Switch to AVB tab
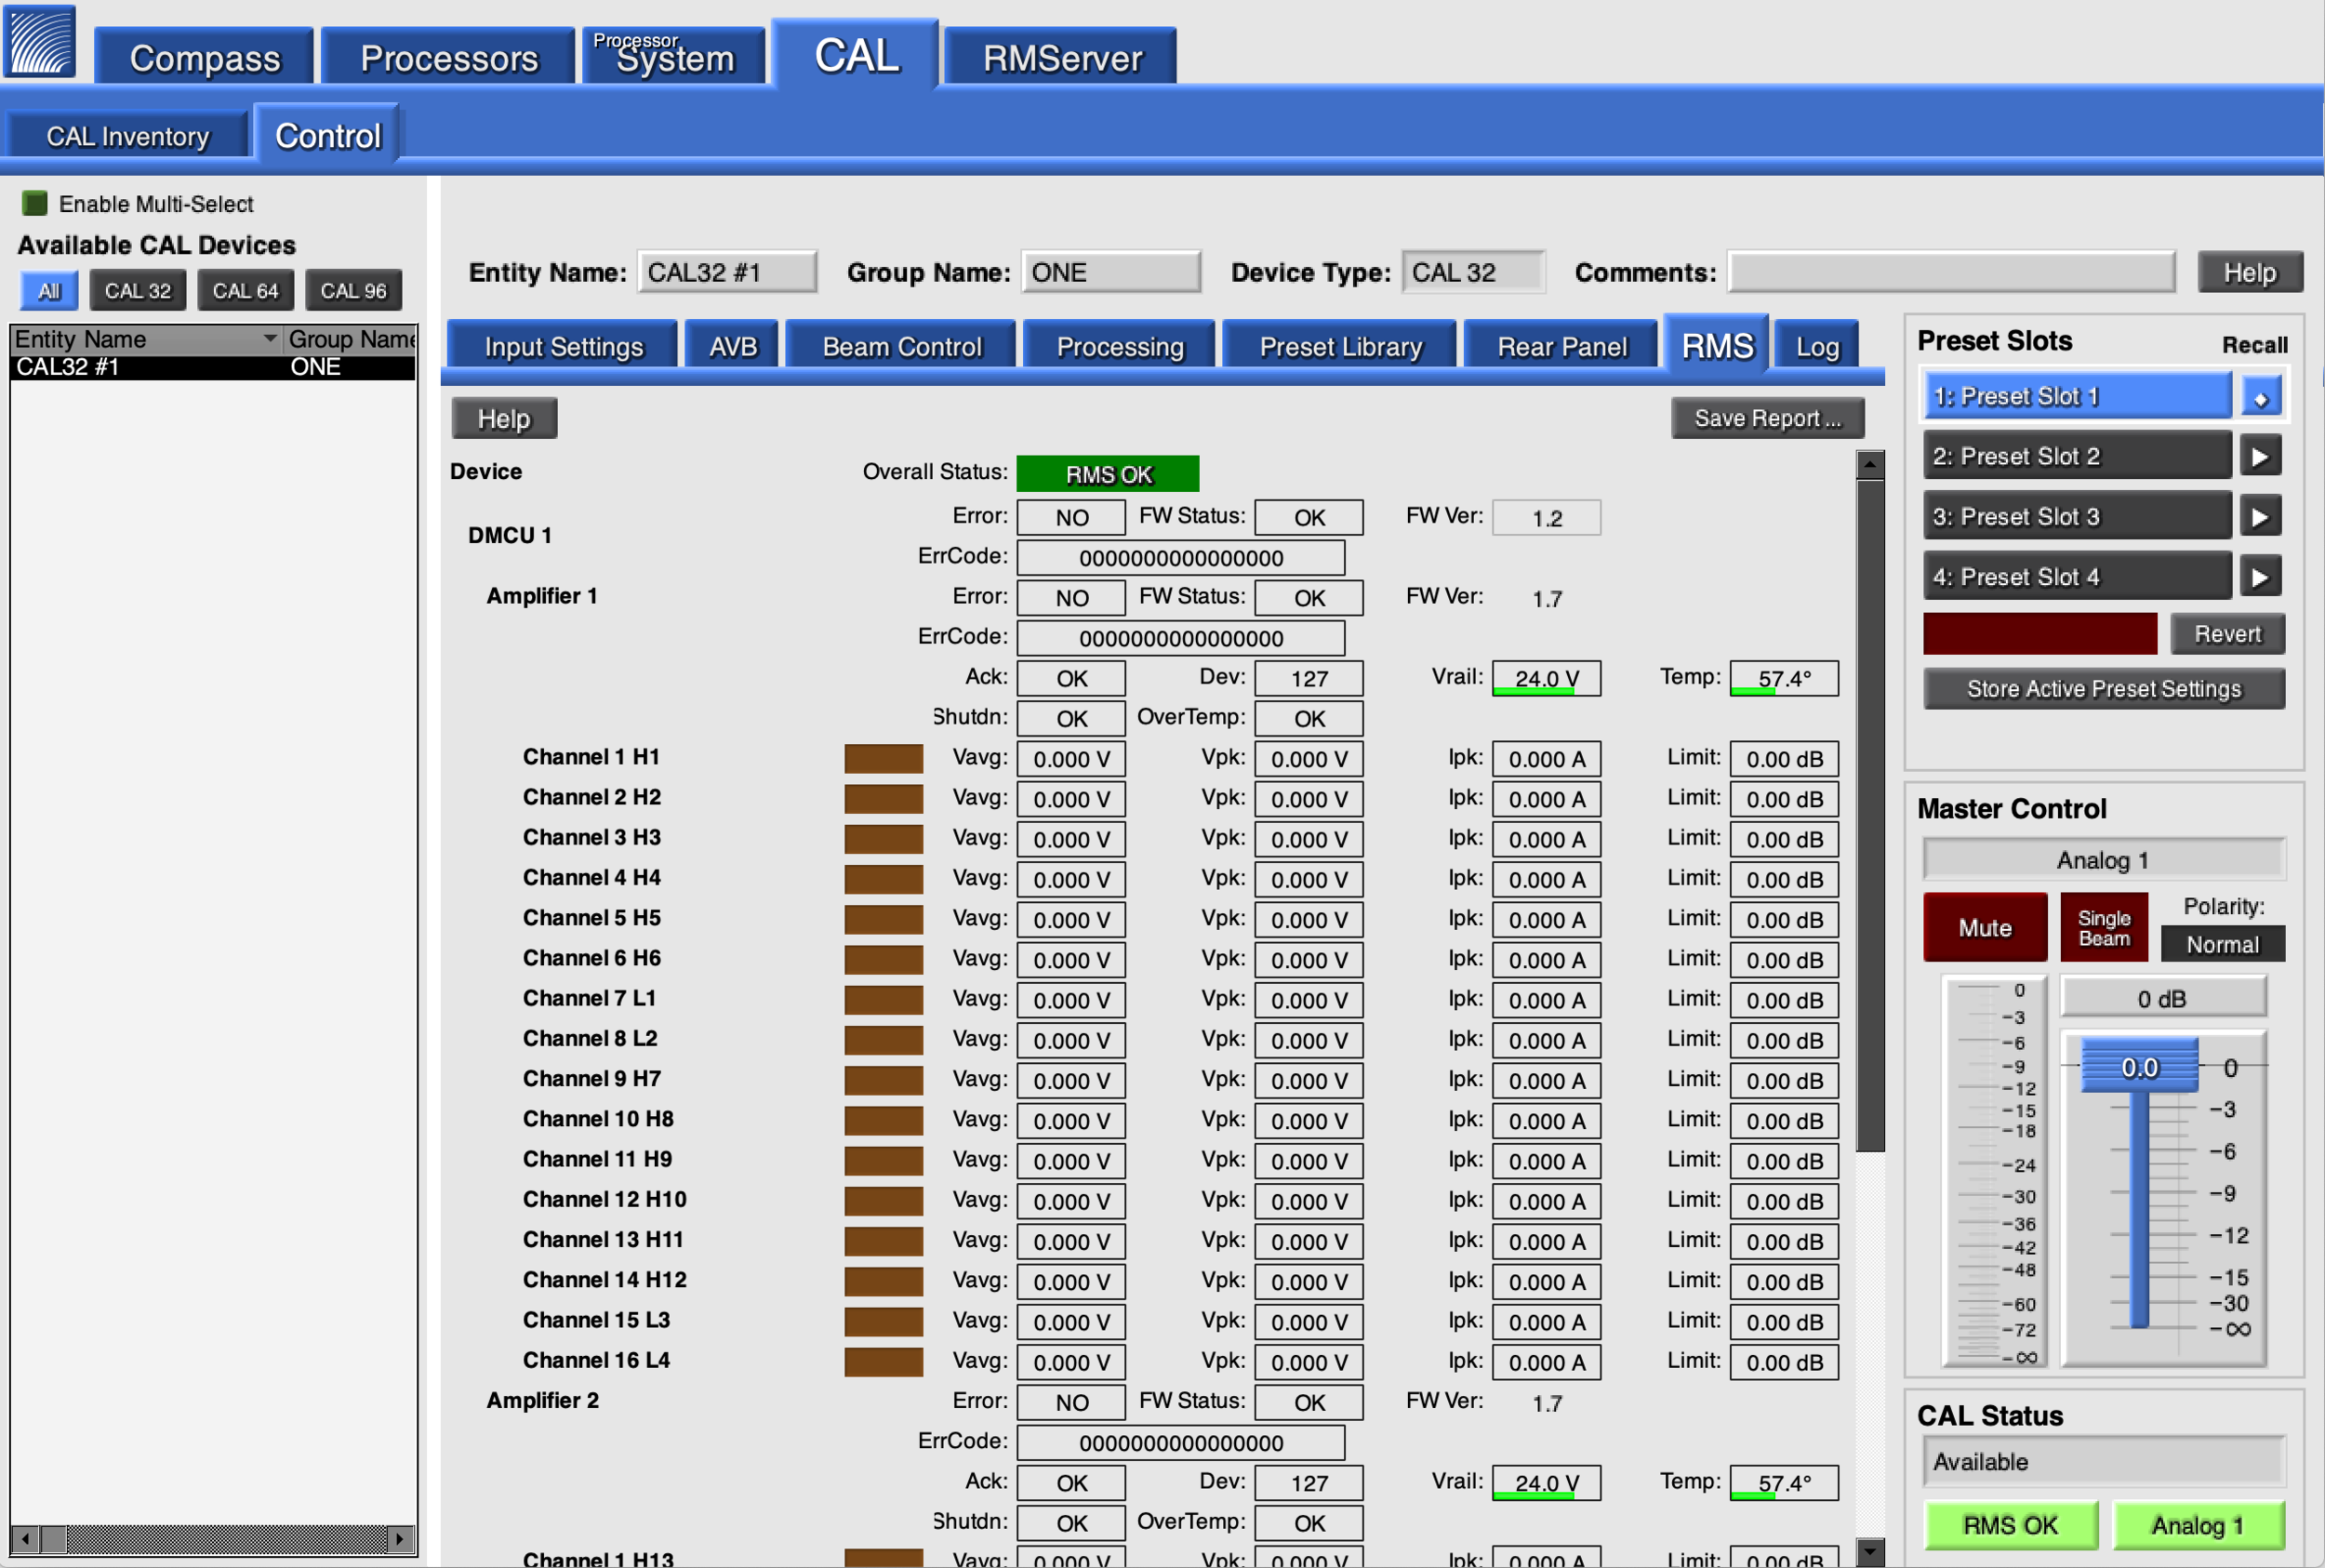Screen dimensions: 2325x1568 (733, 347)
